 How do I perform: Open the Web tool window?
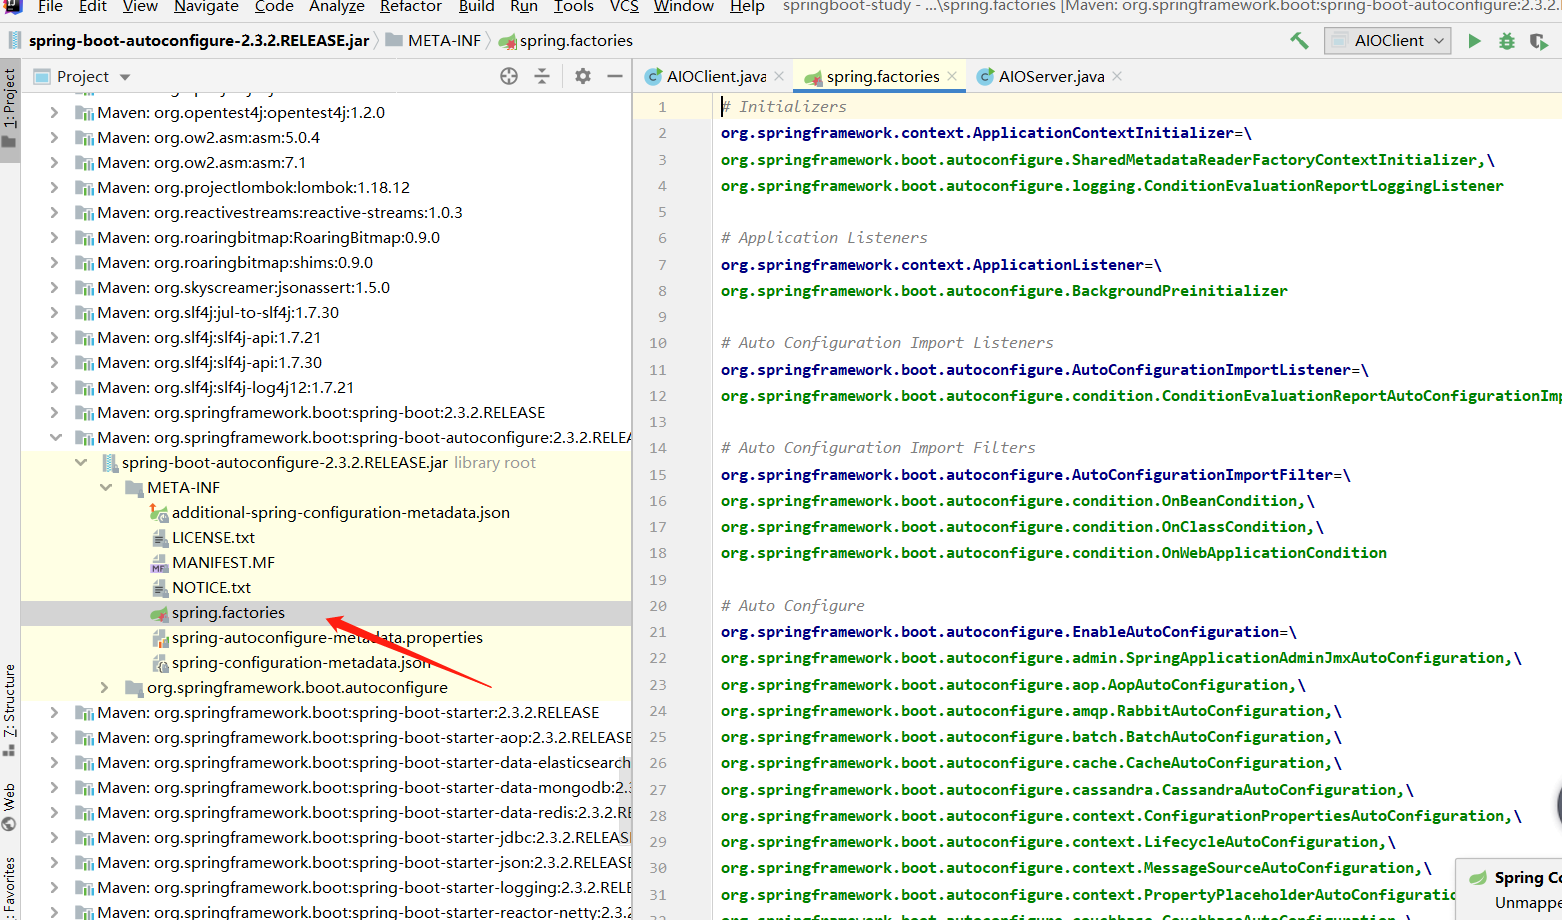coord(9,808)
